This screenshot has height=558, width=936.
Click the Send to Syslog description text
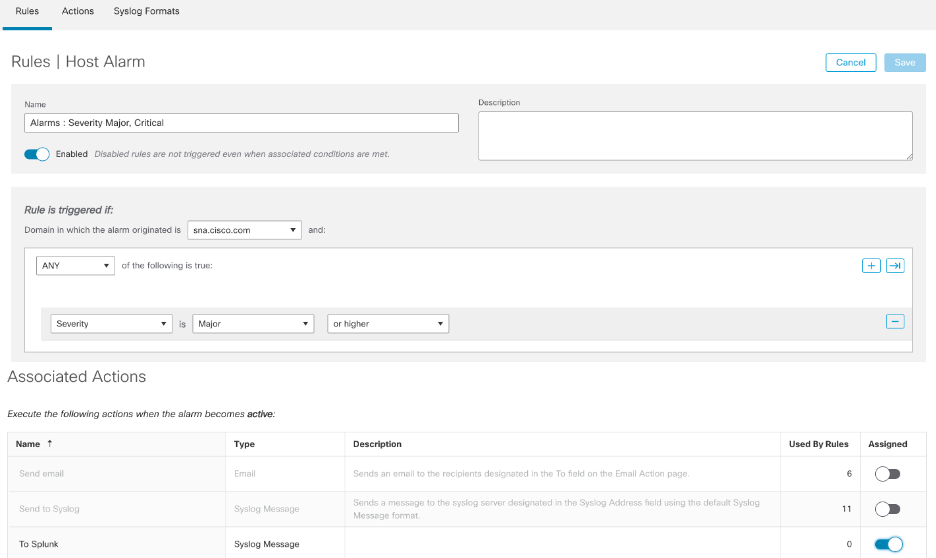coord(556,509)
